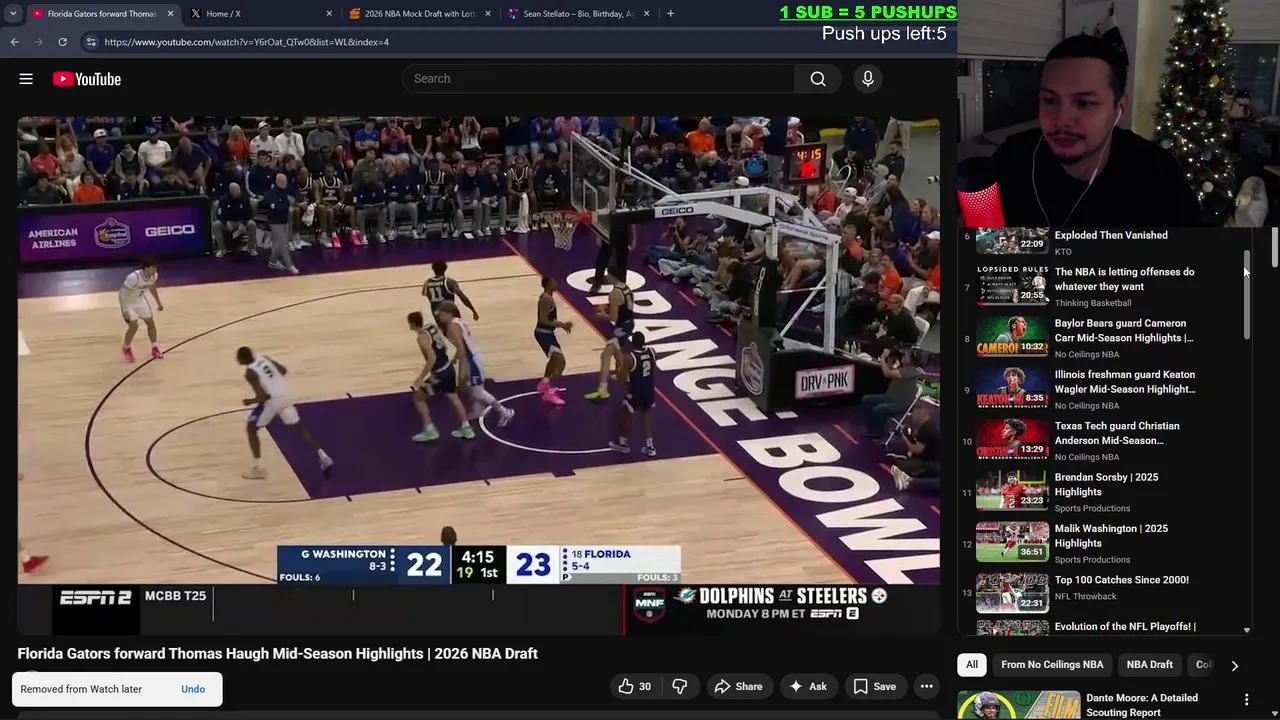Open the YouTube guide hamburger menu

point(26,79)
